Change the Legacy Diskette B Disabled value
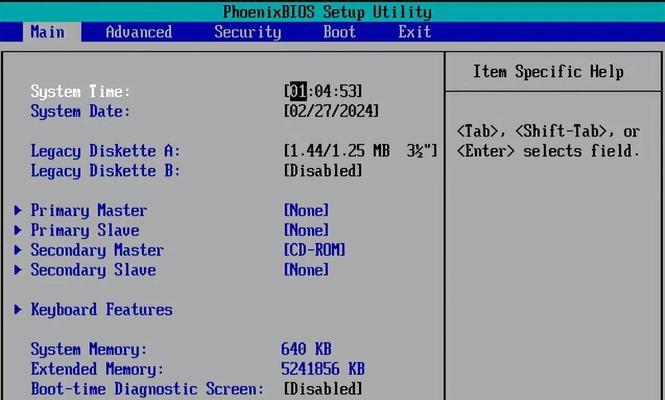Image resolution: width=665 pixels, height=400 pixels. coord(323,171)
